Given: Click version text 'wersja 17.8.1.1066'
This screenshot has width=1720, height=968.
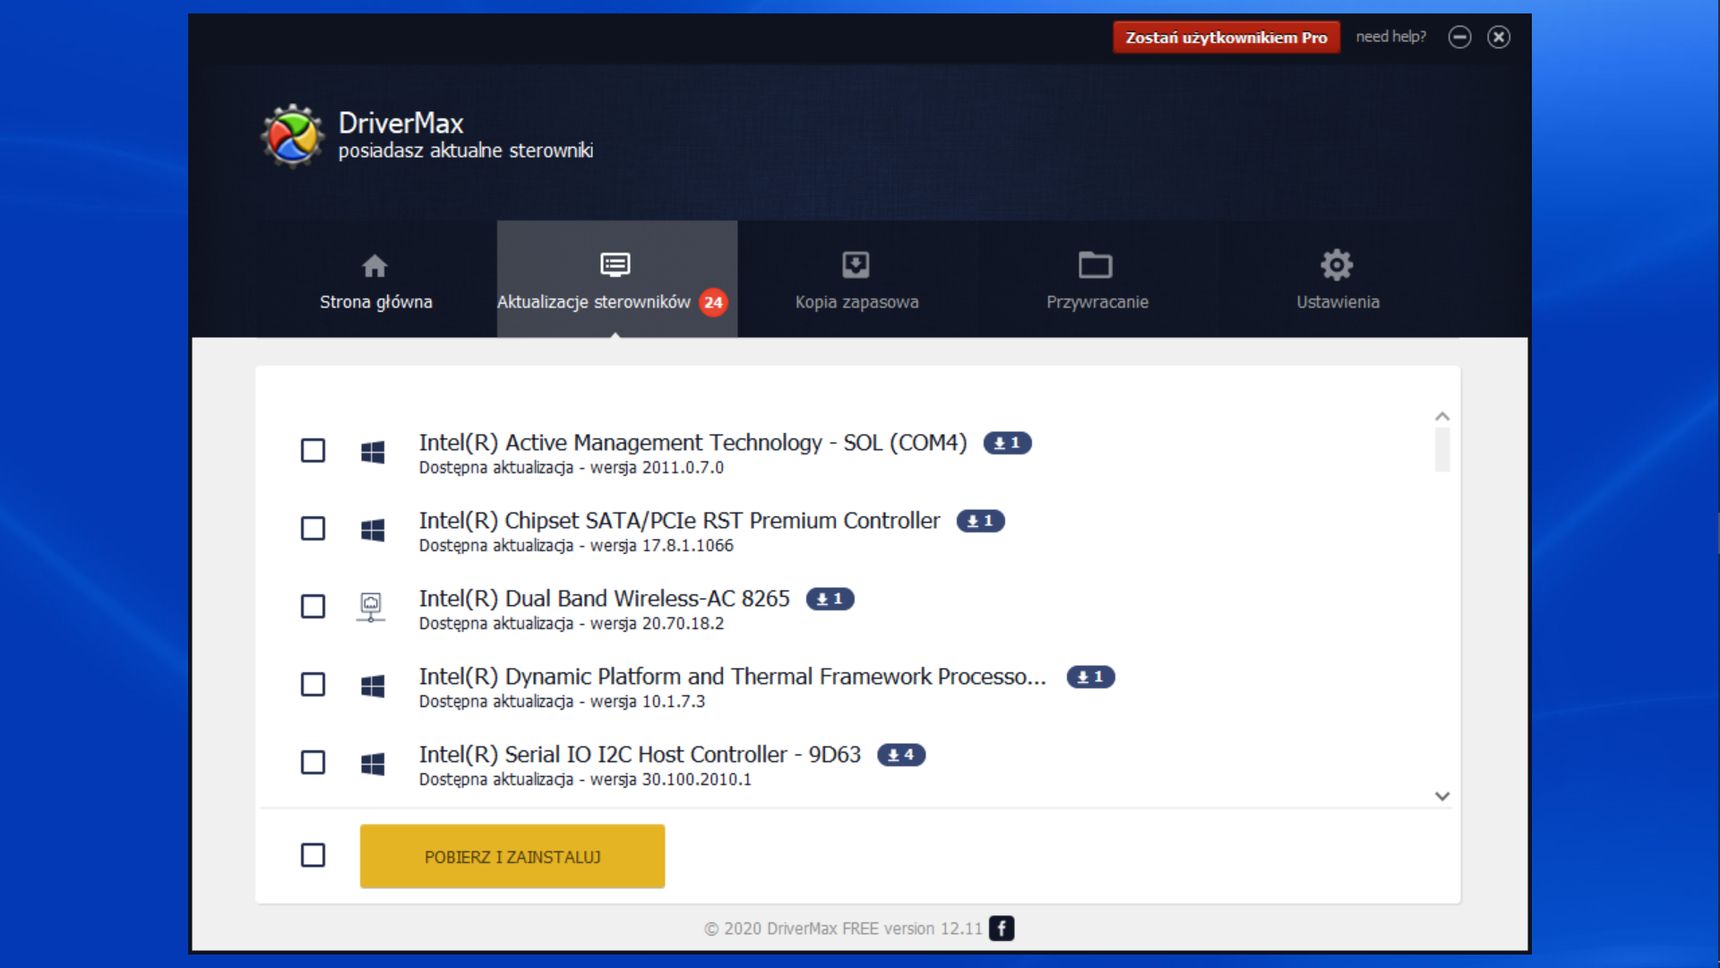Looking at the screenshot, I should 662,546.
